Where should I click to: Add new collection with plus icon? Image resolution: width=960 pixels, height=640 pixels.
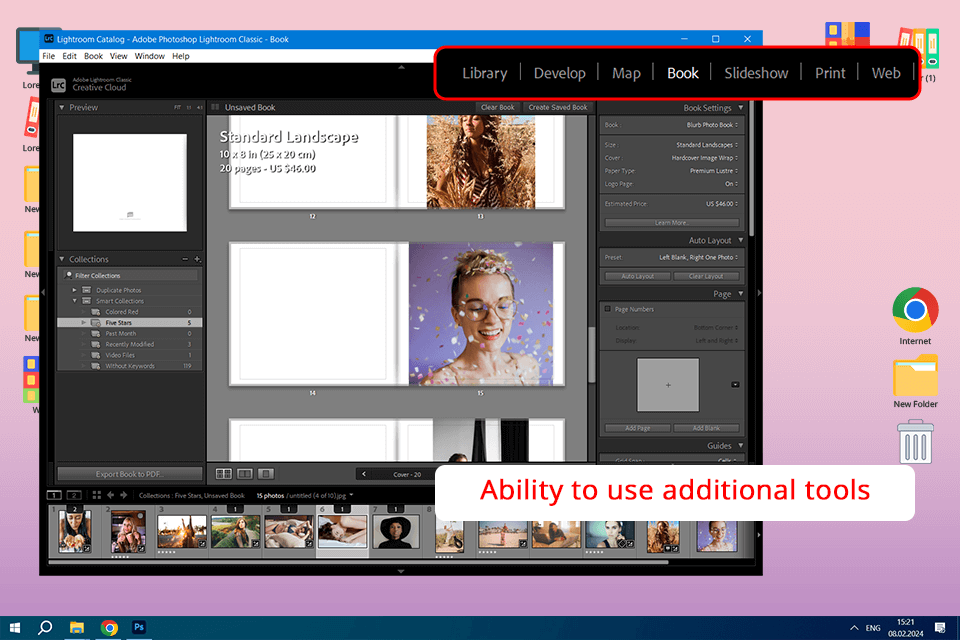tap(197, 259)
